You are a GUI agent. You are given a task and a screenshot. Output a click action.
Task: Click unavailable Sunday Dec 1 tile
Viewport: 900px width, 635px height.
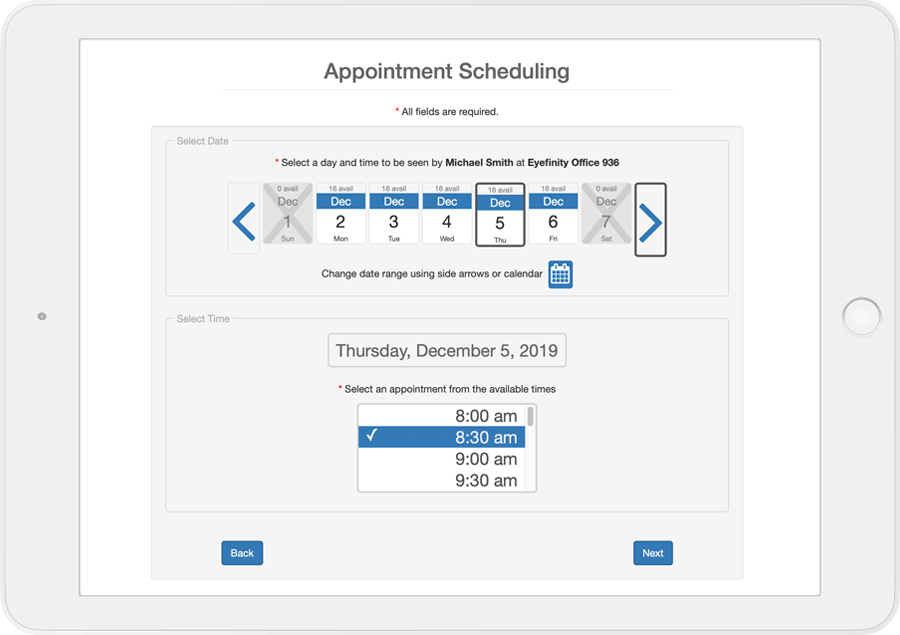(x=288, y=214)
